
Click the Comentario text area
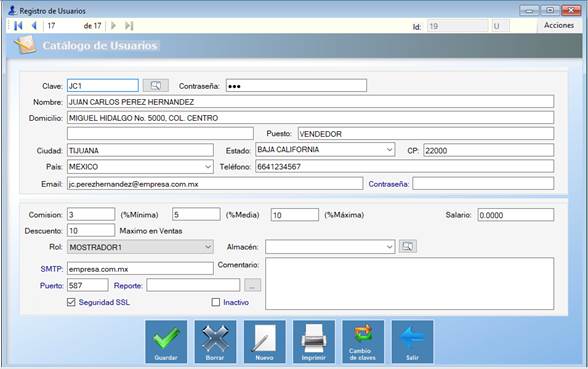tap(410, 284)
